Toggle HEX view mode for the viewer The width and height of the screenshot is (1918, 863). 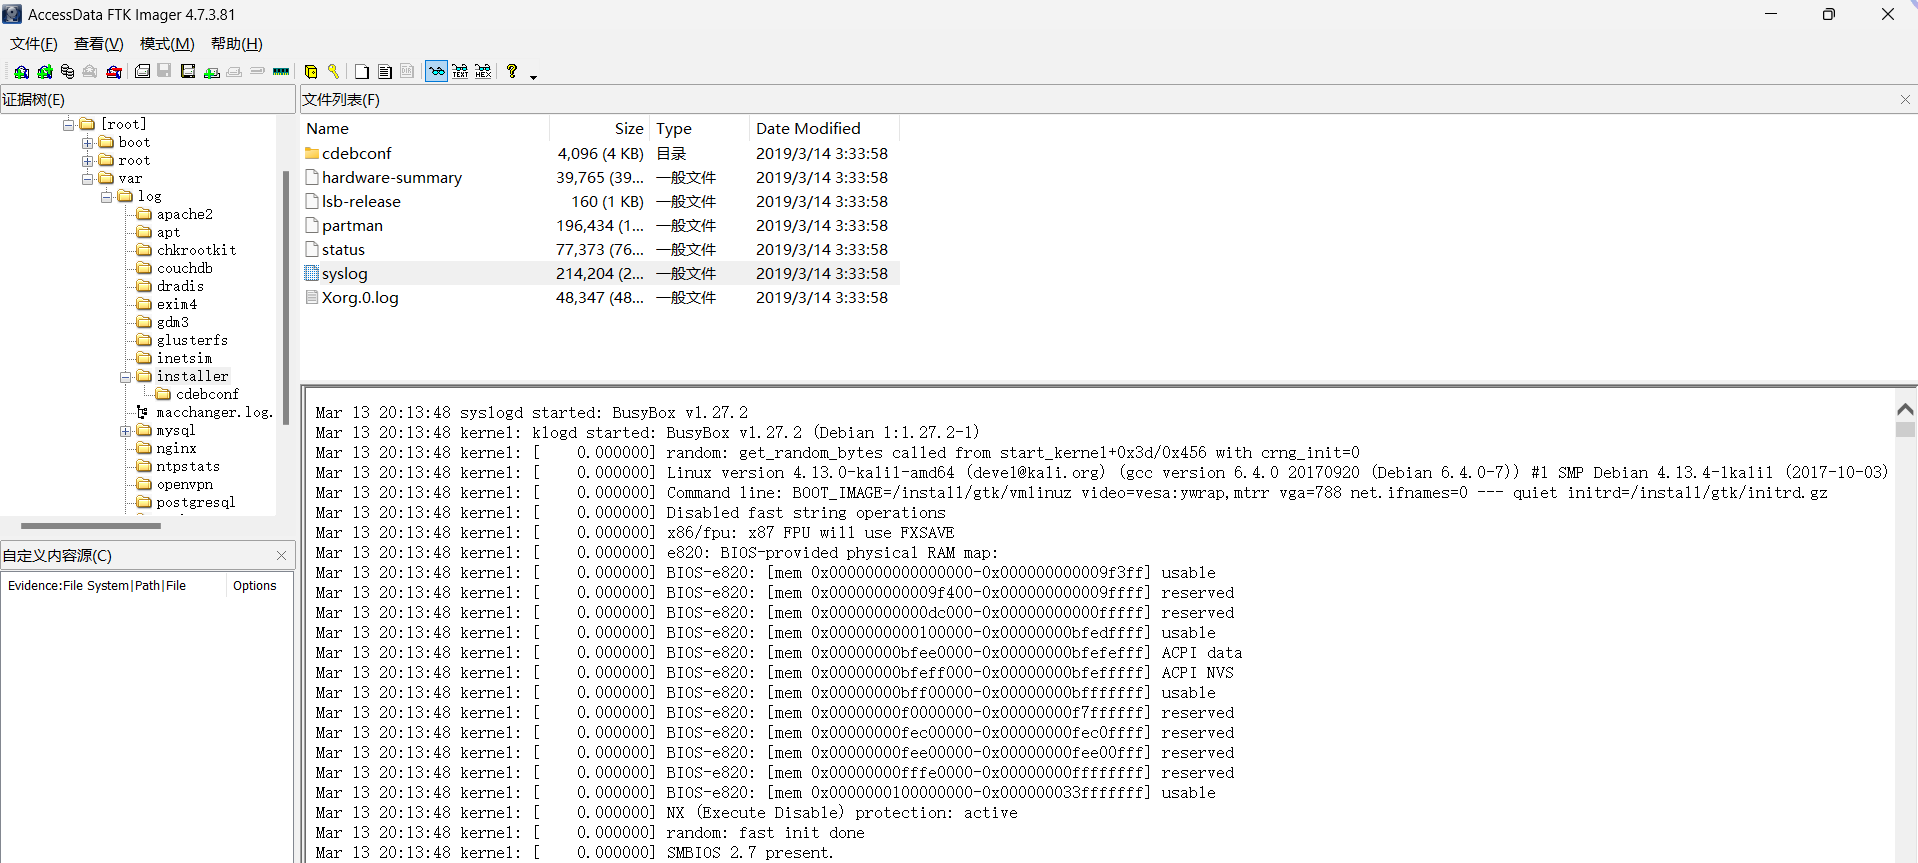(x=483, y=72)
